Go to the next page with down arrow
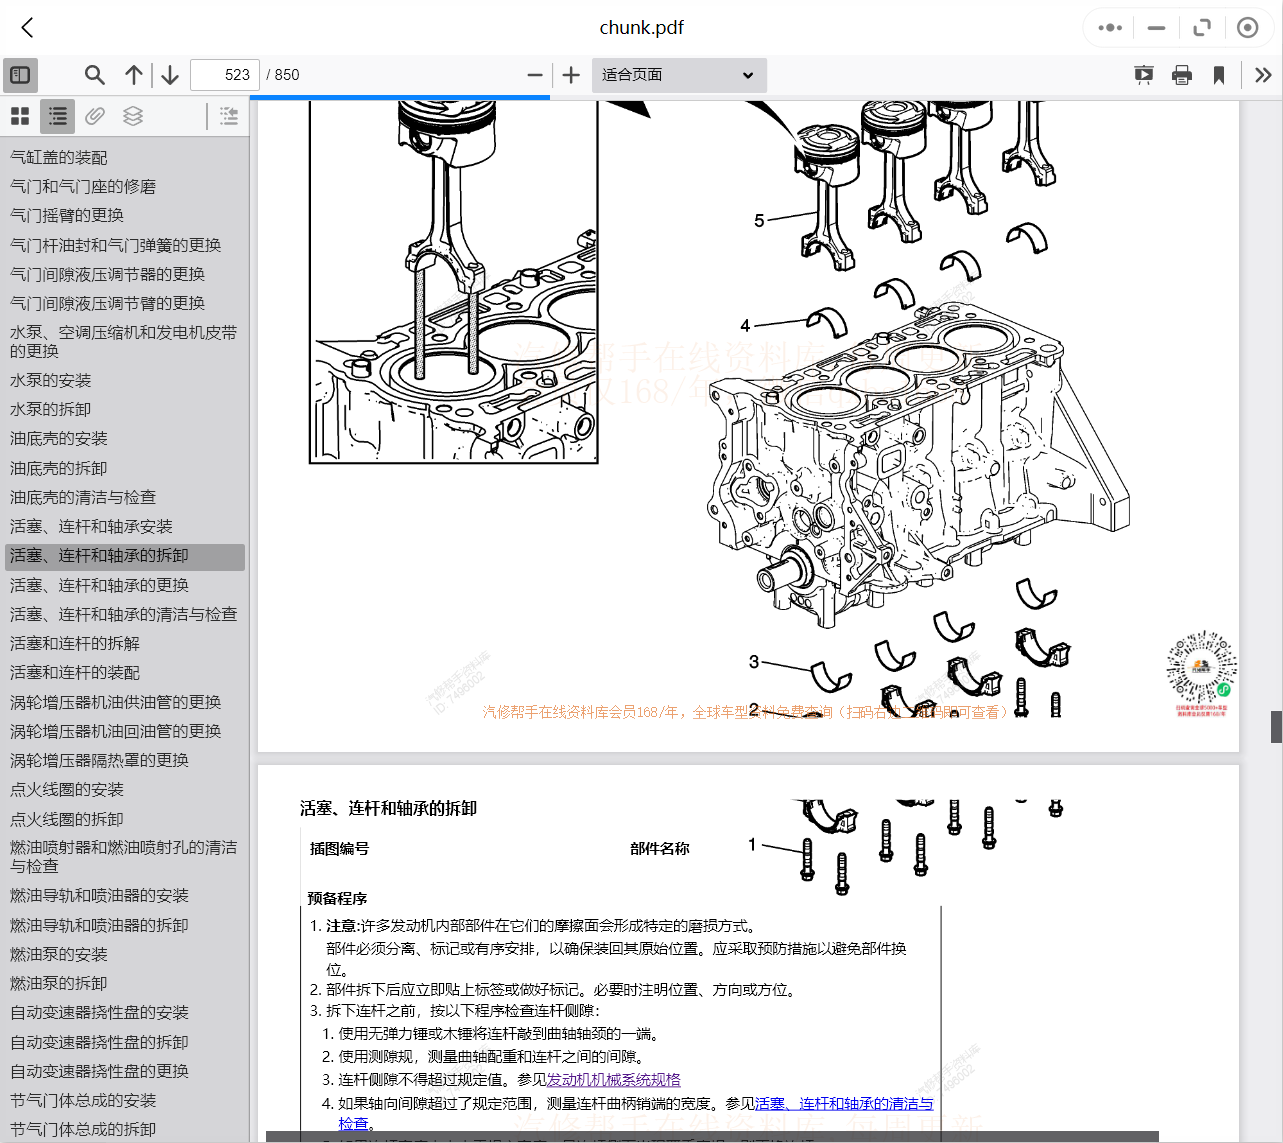 (x=169, y=75)
